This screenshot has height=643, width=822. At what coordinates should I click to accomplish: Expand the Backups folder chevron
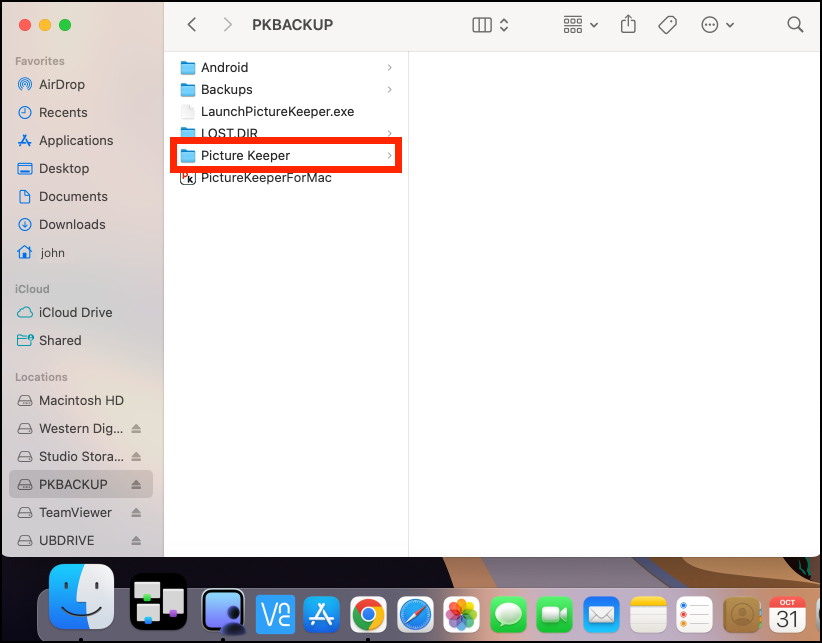(390, 90)
